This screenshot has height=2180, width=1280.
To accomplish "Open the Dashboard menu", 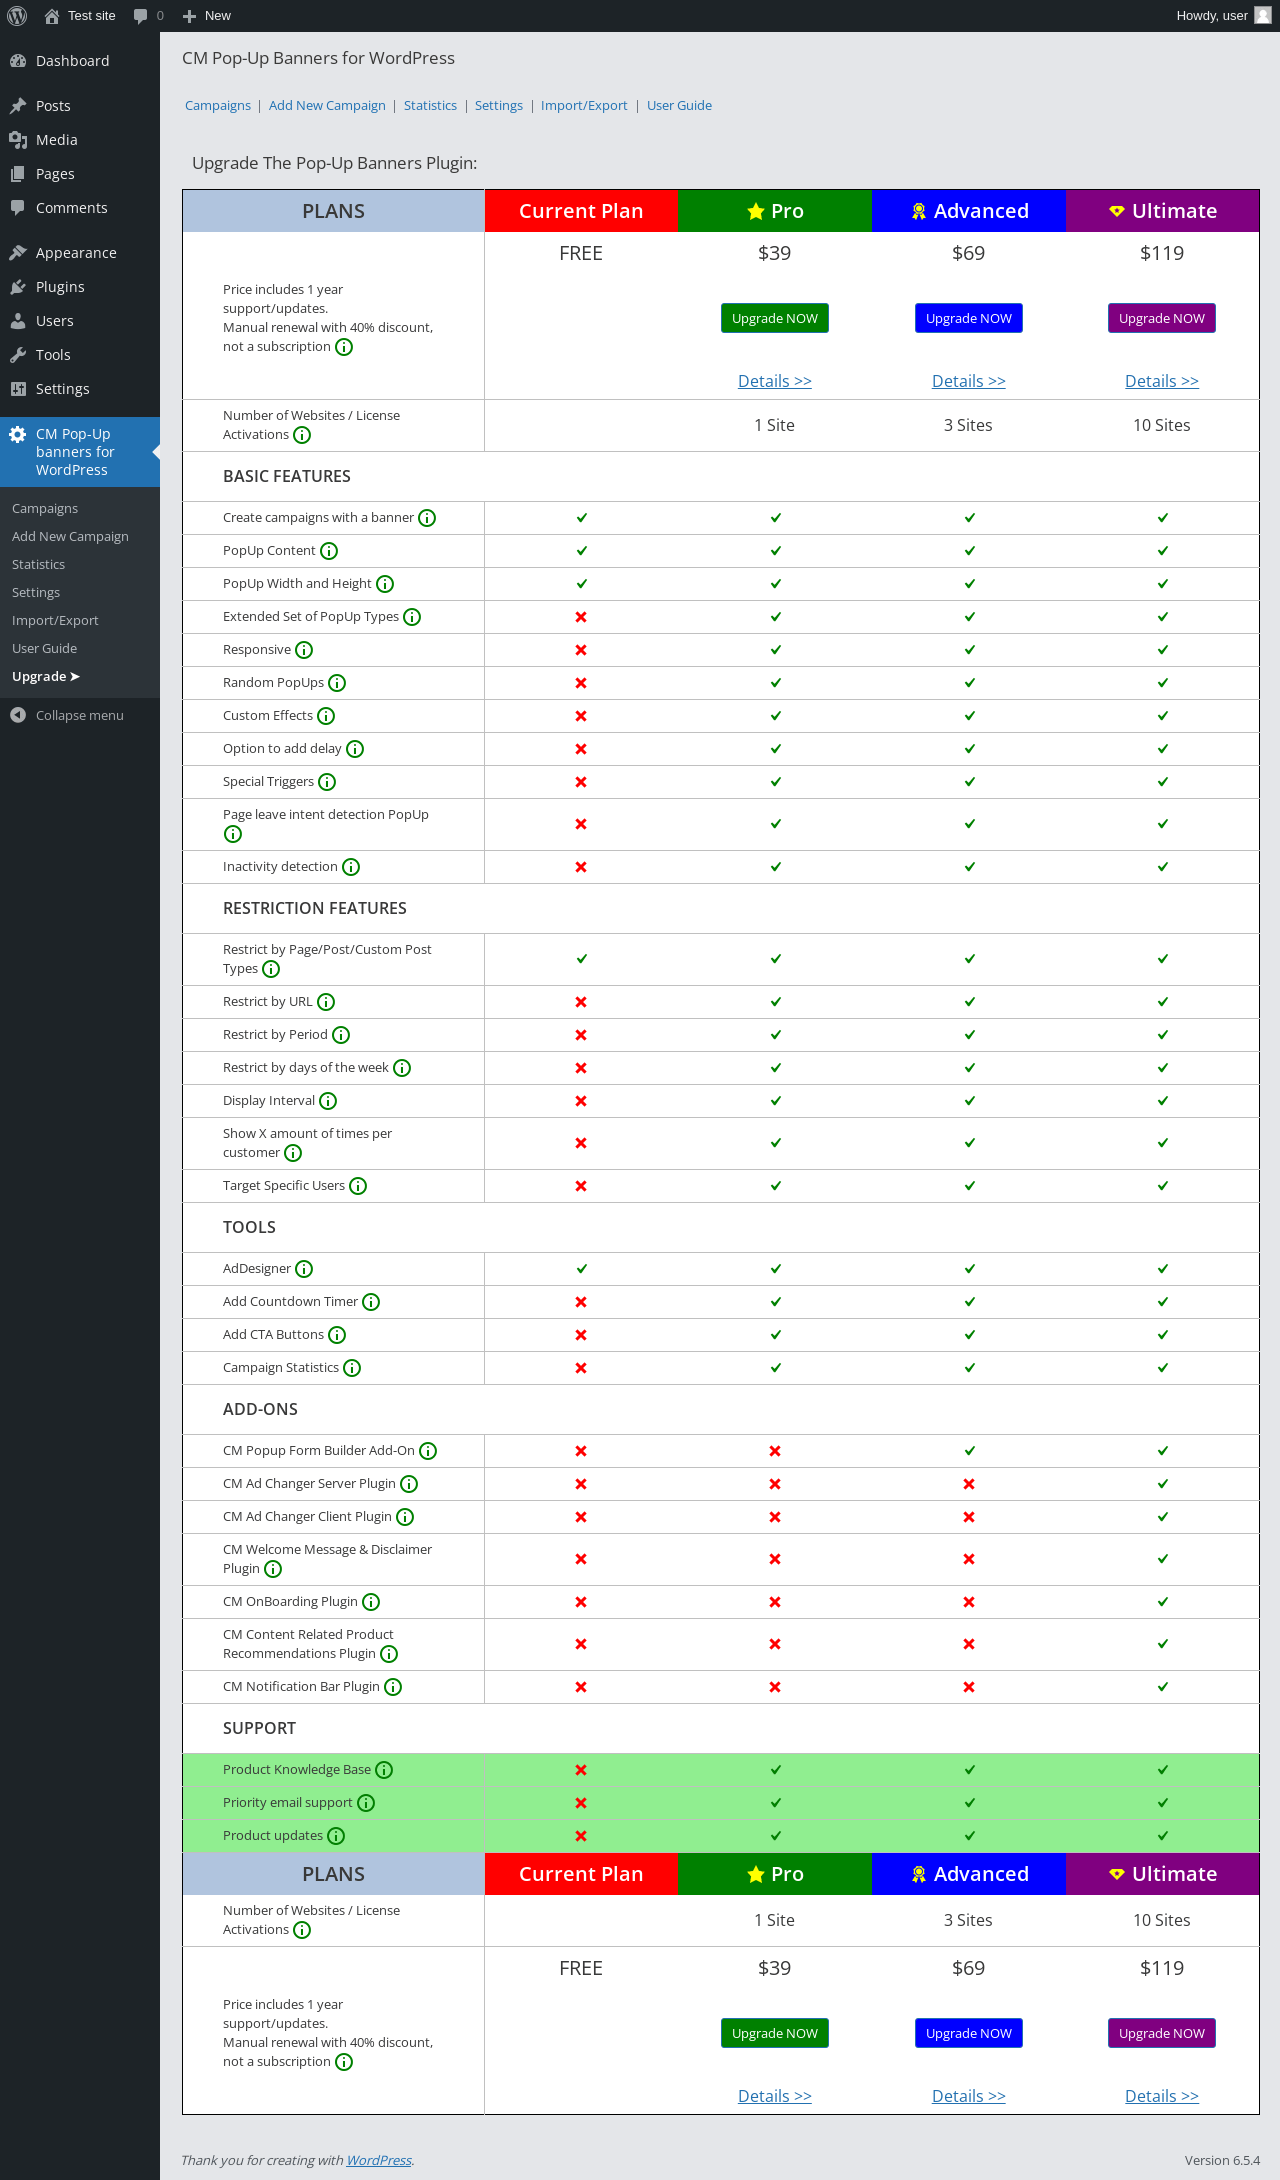I will point(80,61).
